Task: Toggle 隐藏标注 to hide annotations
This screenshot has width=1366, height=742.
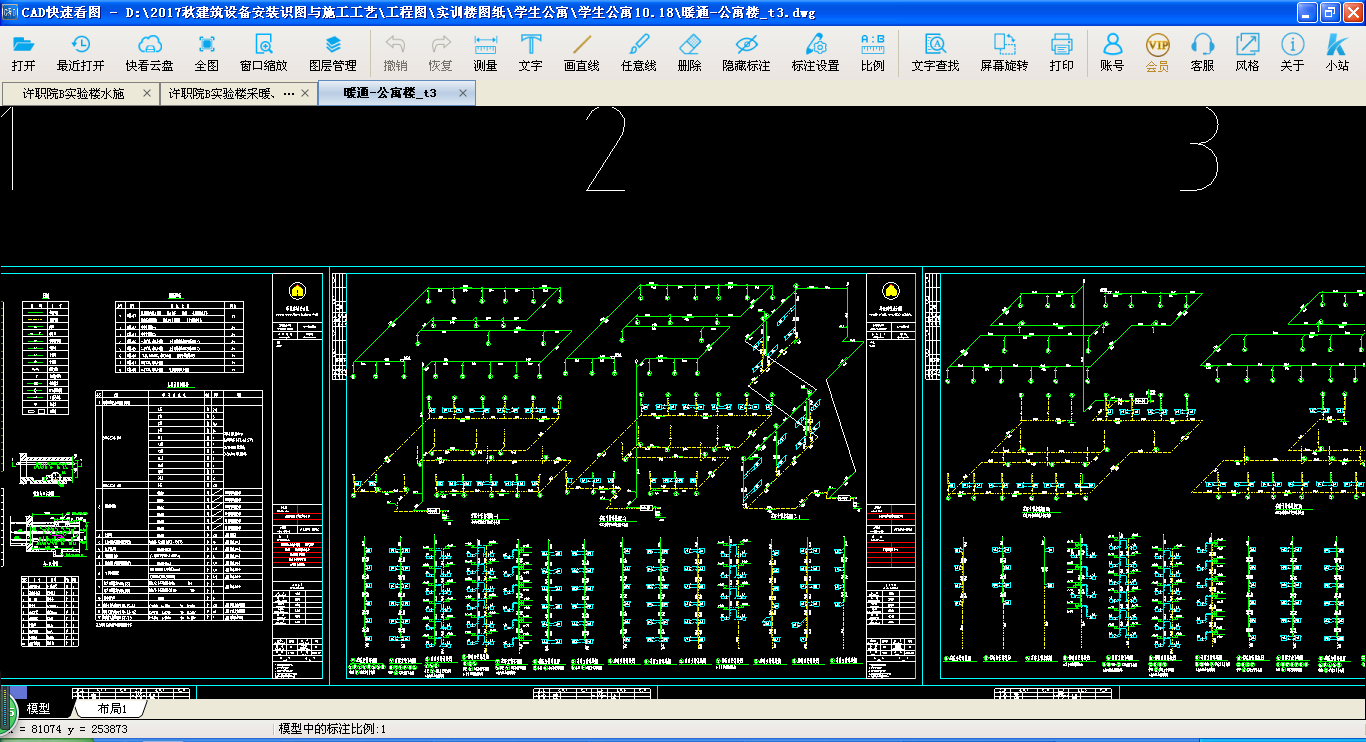Action: coord(746,53)
